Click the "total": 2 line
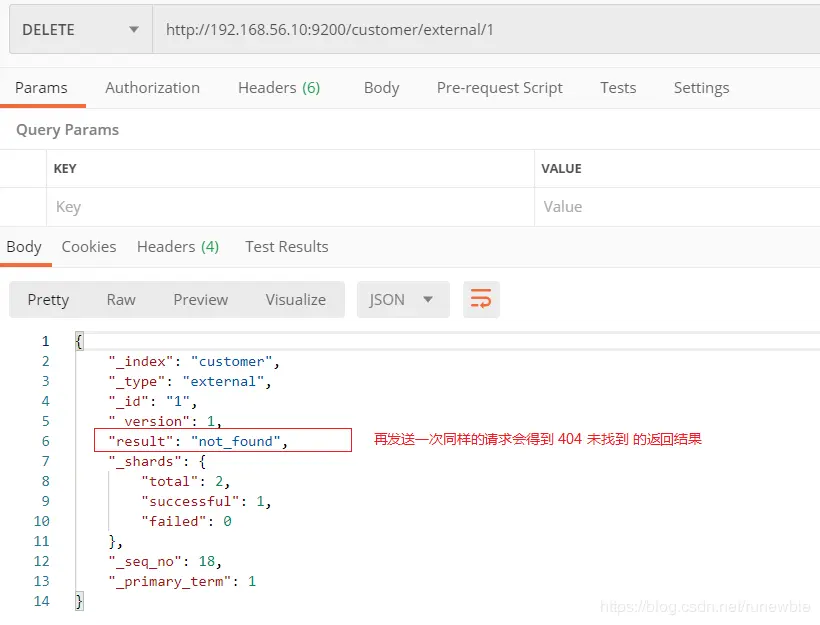 point(186,481)
